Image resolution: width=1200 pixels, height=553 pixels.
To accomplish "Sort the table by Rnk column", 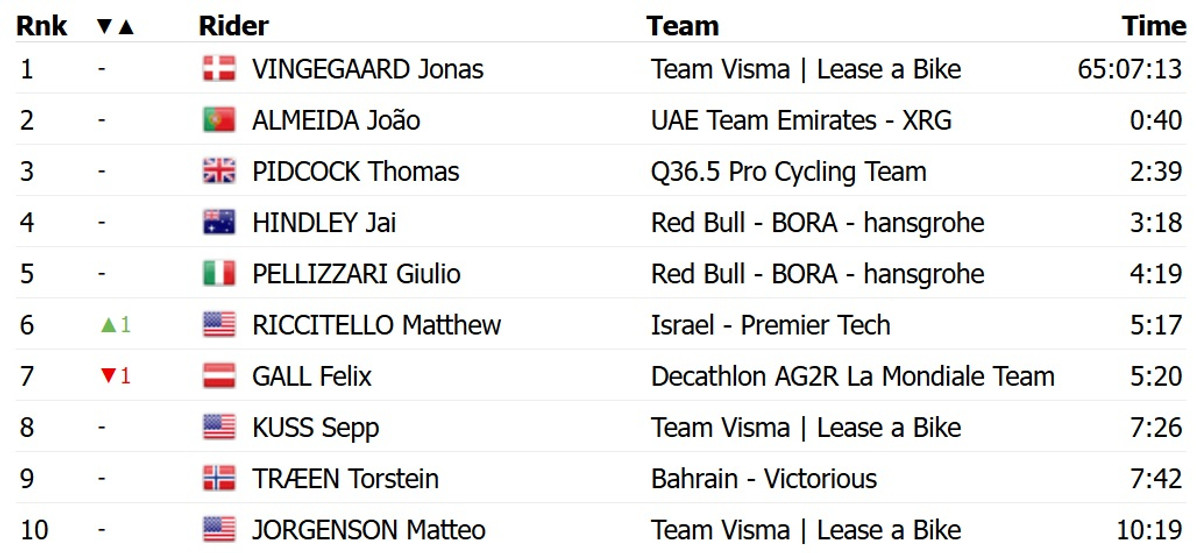I will pyautogui.click(x=42, y=26).
